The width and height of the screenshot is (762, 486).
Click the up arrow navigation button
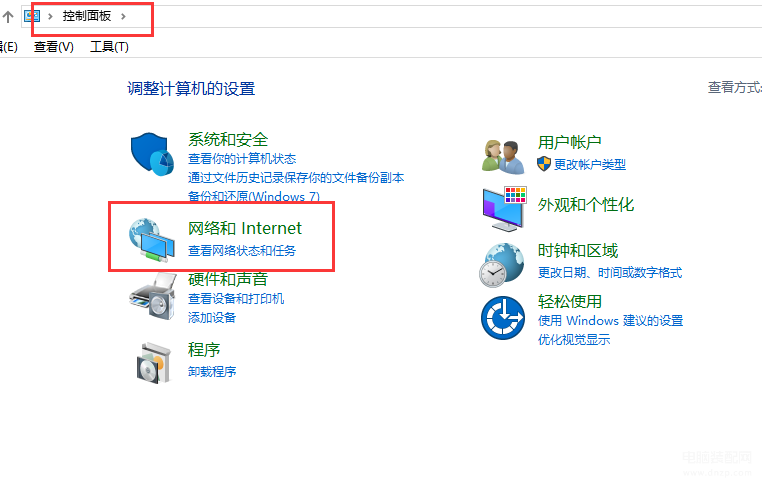click(x=8, y=17)
